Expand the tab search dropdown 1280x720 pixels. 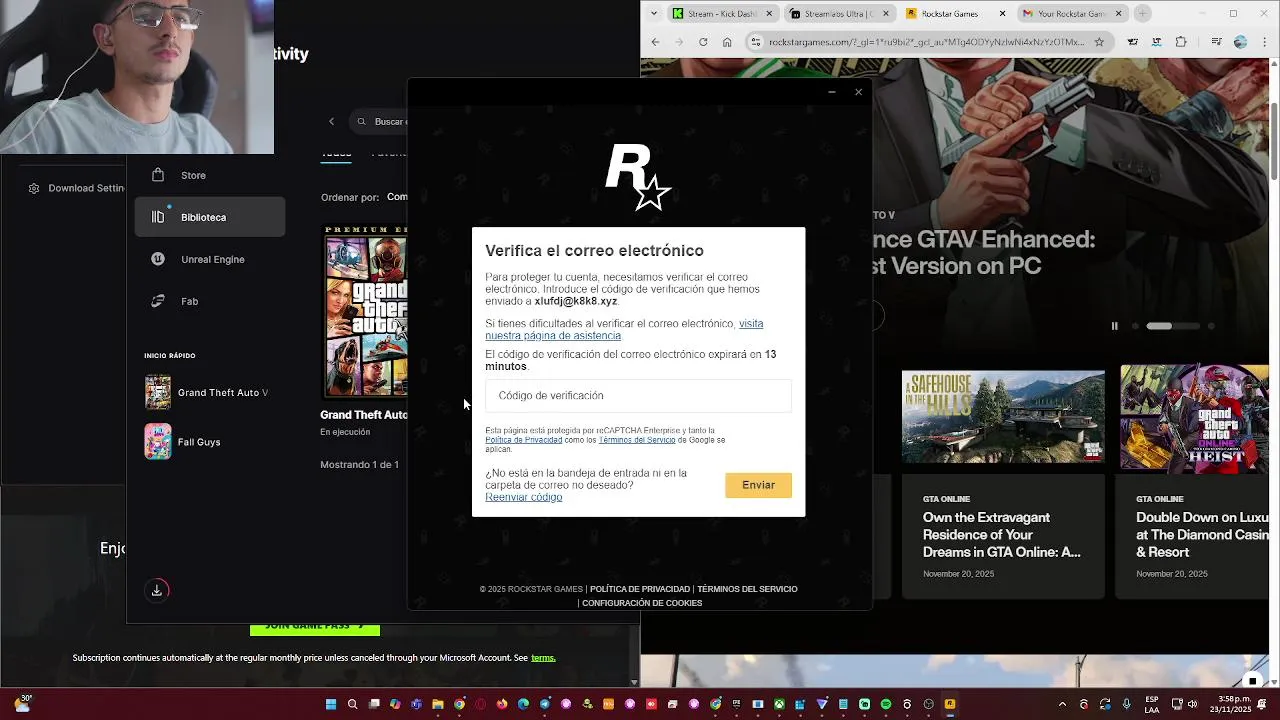654,14
